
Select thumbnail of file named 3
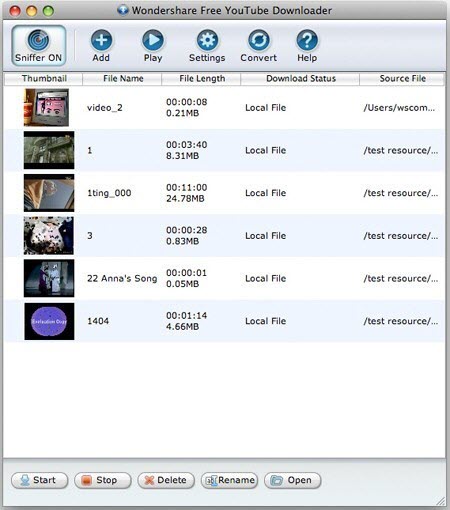tap(49, 235)
